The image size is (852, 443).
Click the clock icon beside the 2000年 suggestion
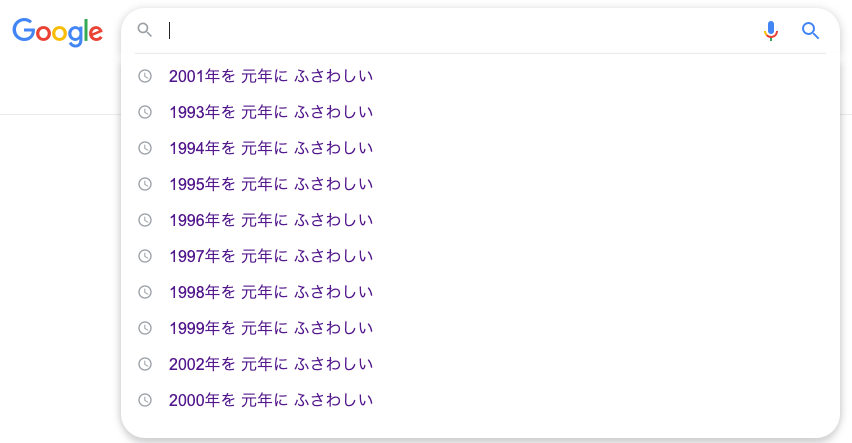tap(145, 400)
